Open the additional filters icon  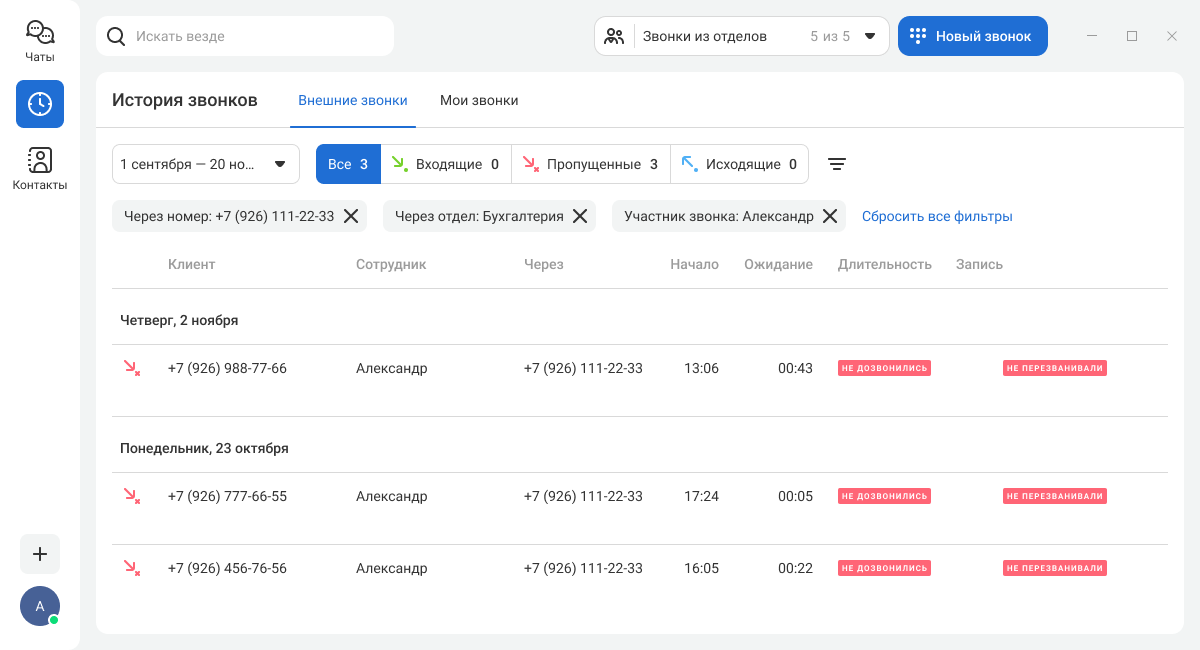click(837, 164)
